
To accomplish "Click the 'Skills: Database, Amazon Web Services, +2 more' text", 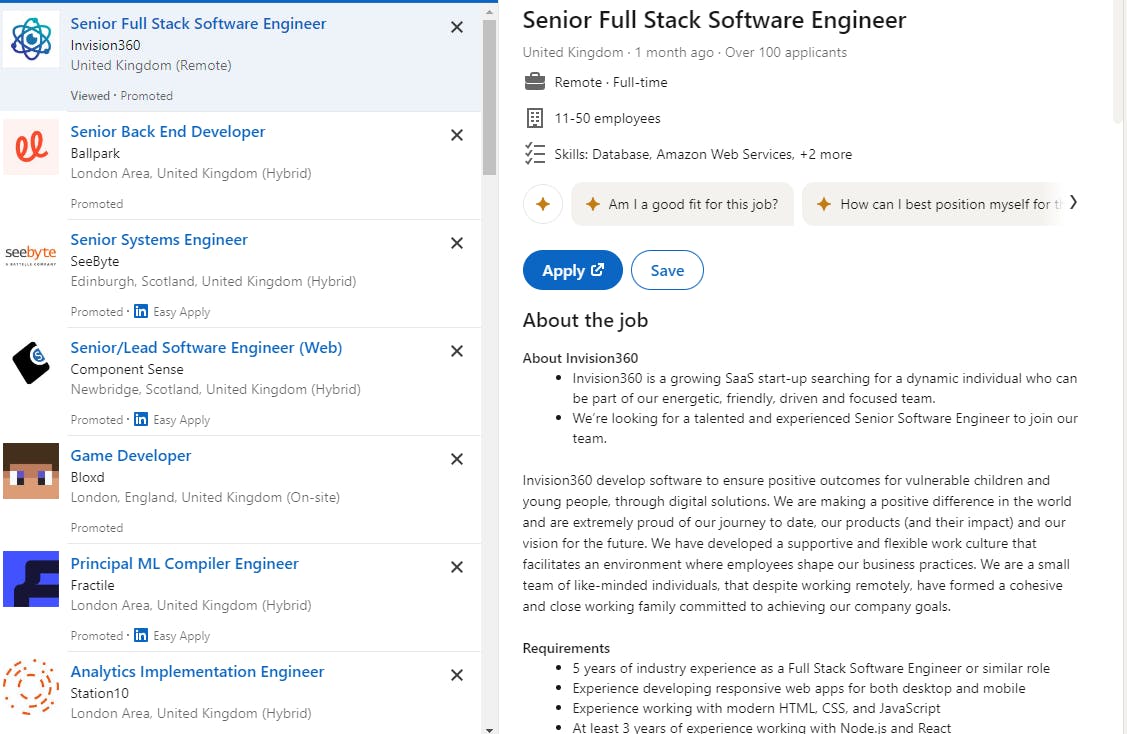I will [703, 155].
